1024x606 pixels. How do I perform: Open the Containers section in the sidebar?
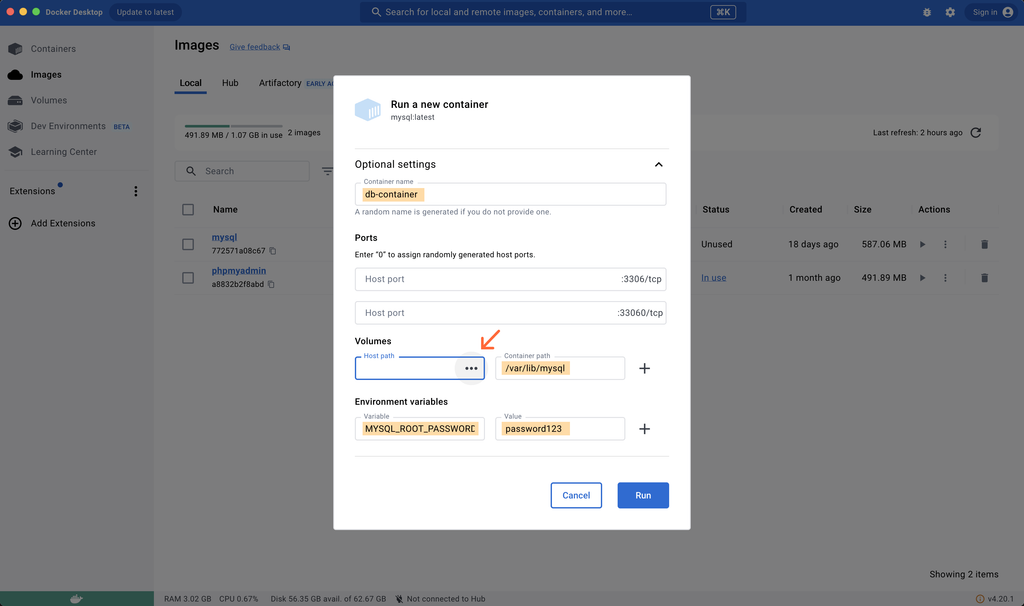pos(50,48)
